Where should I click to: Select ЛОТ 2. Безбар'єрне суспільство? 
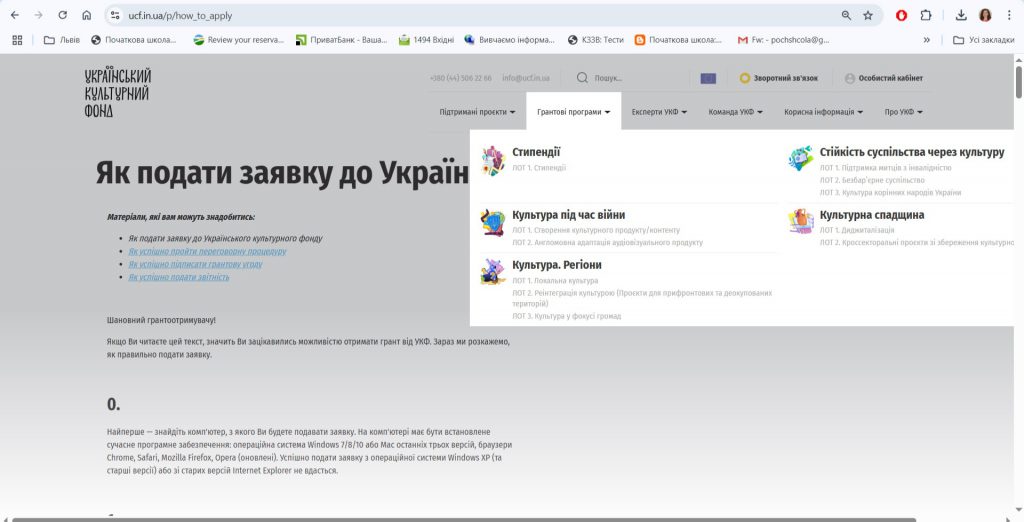pyautogui.click(x=872, y=180)
